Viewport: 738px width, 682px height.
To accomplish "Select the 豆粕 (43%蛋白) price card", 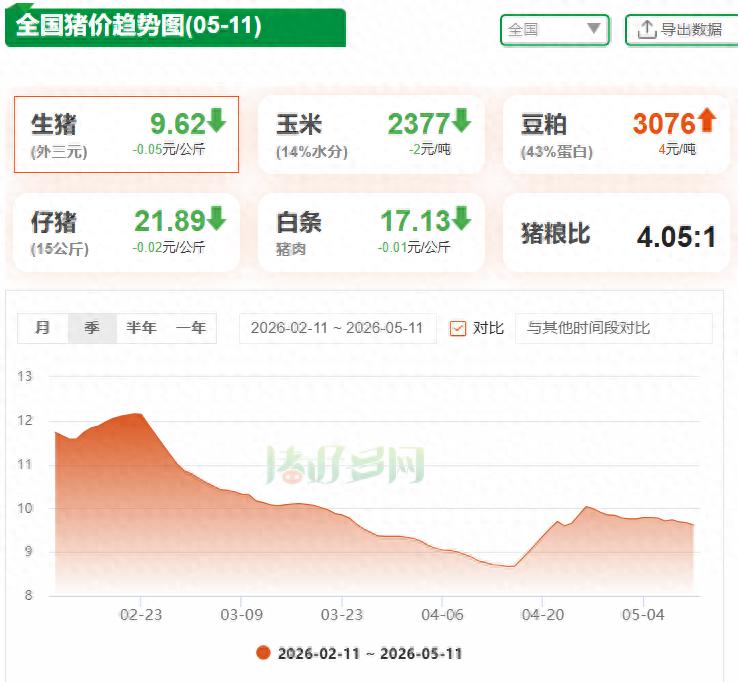I will 616,135.
